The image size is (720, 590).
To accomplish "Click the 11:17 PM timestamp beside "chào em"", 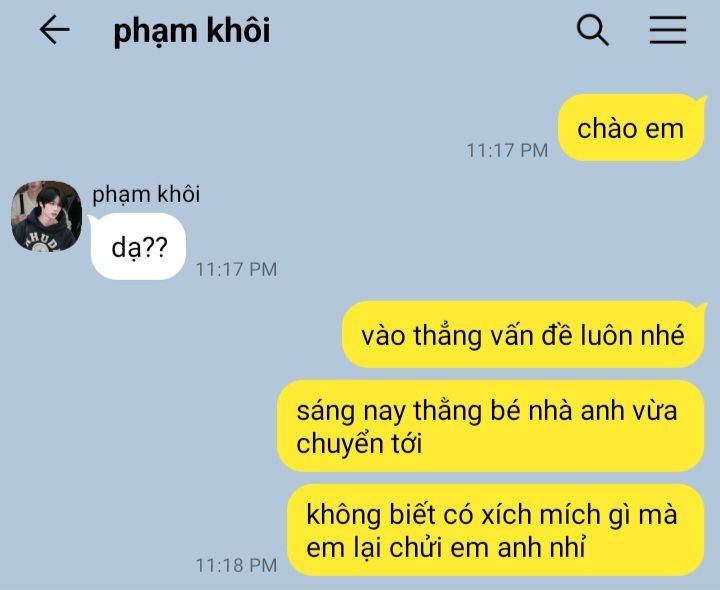I will 507,151.
